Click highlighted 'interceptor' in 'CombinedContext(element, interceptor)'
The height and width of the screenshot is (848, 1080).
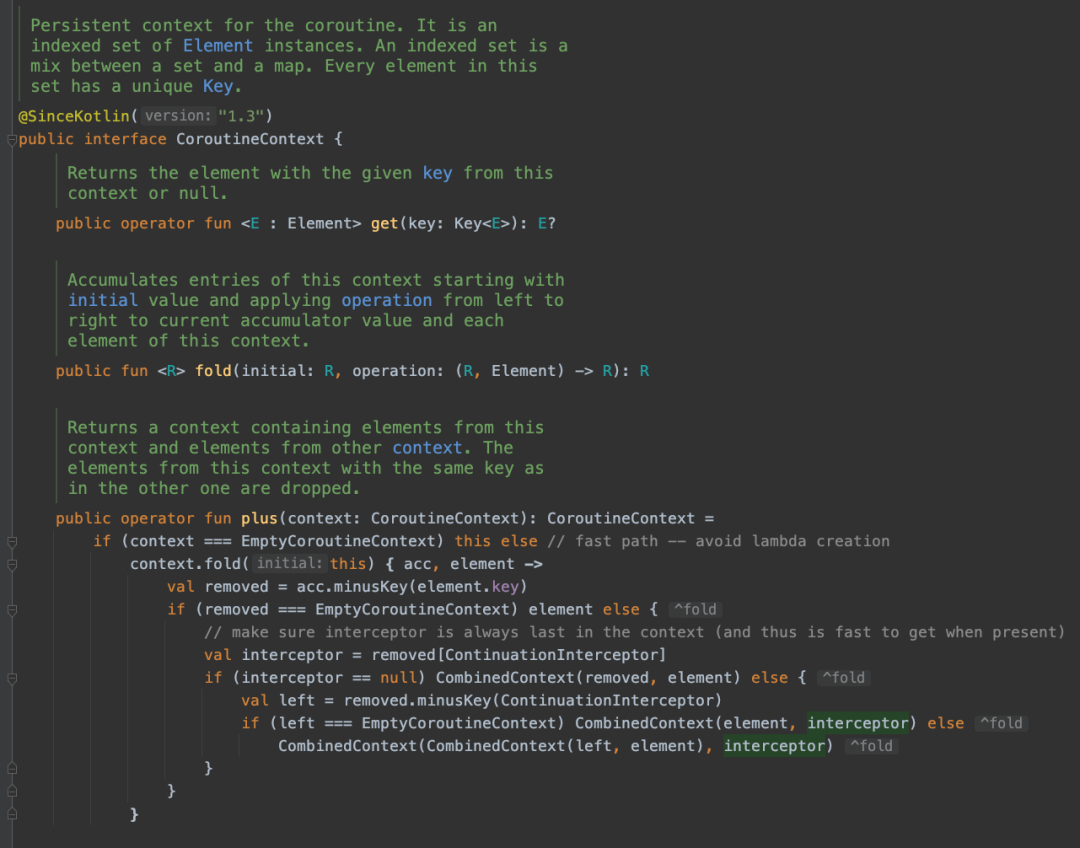point(858,723)
